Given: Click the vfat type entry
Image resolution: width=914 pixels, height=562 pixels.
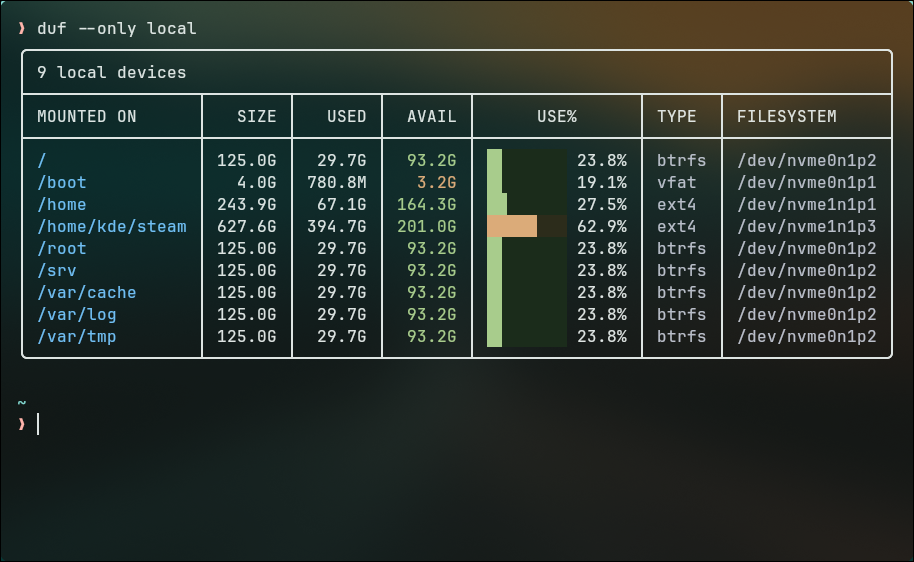Looking at the screenshot, I should (x=677, y=182).
